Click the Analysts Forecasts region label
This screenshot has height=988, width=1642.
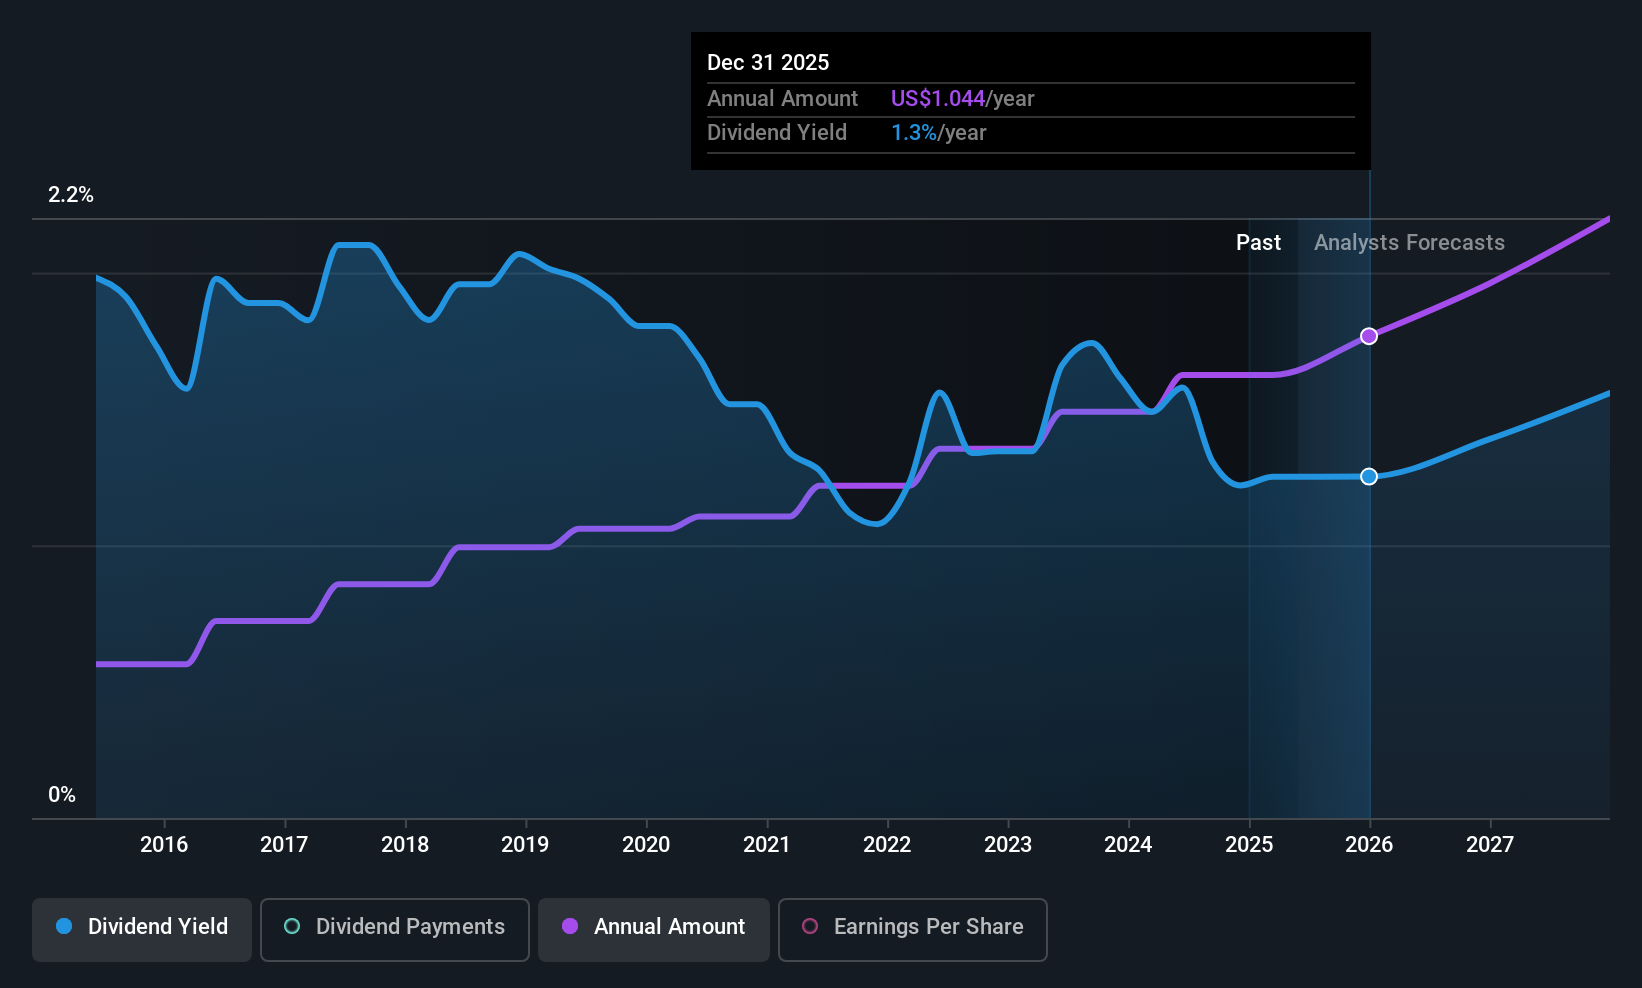coord(1409,243)
